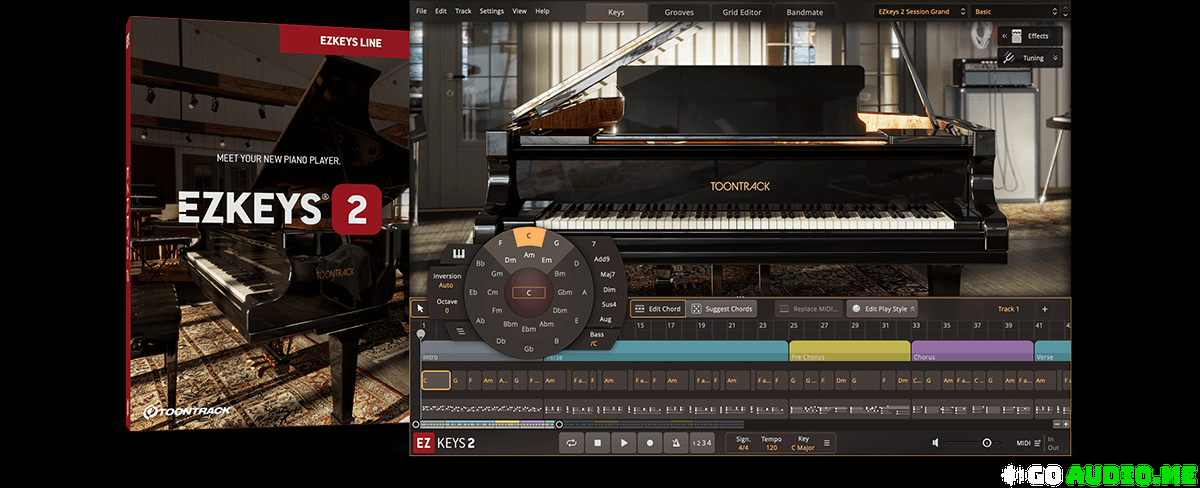1200x488 pixels.
Task: Switch to the Grooves tab
Action: [679, 12]
